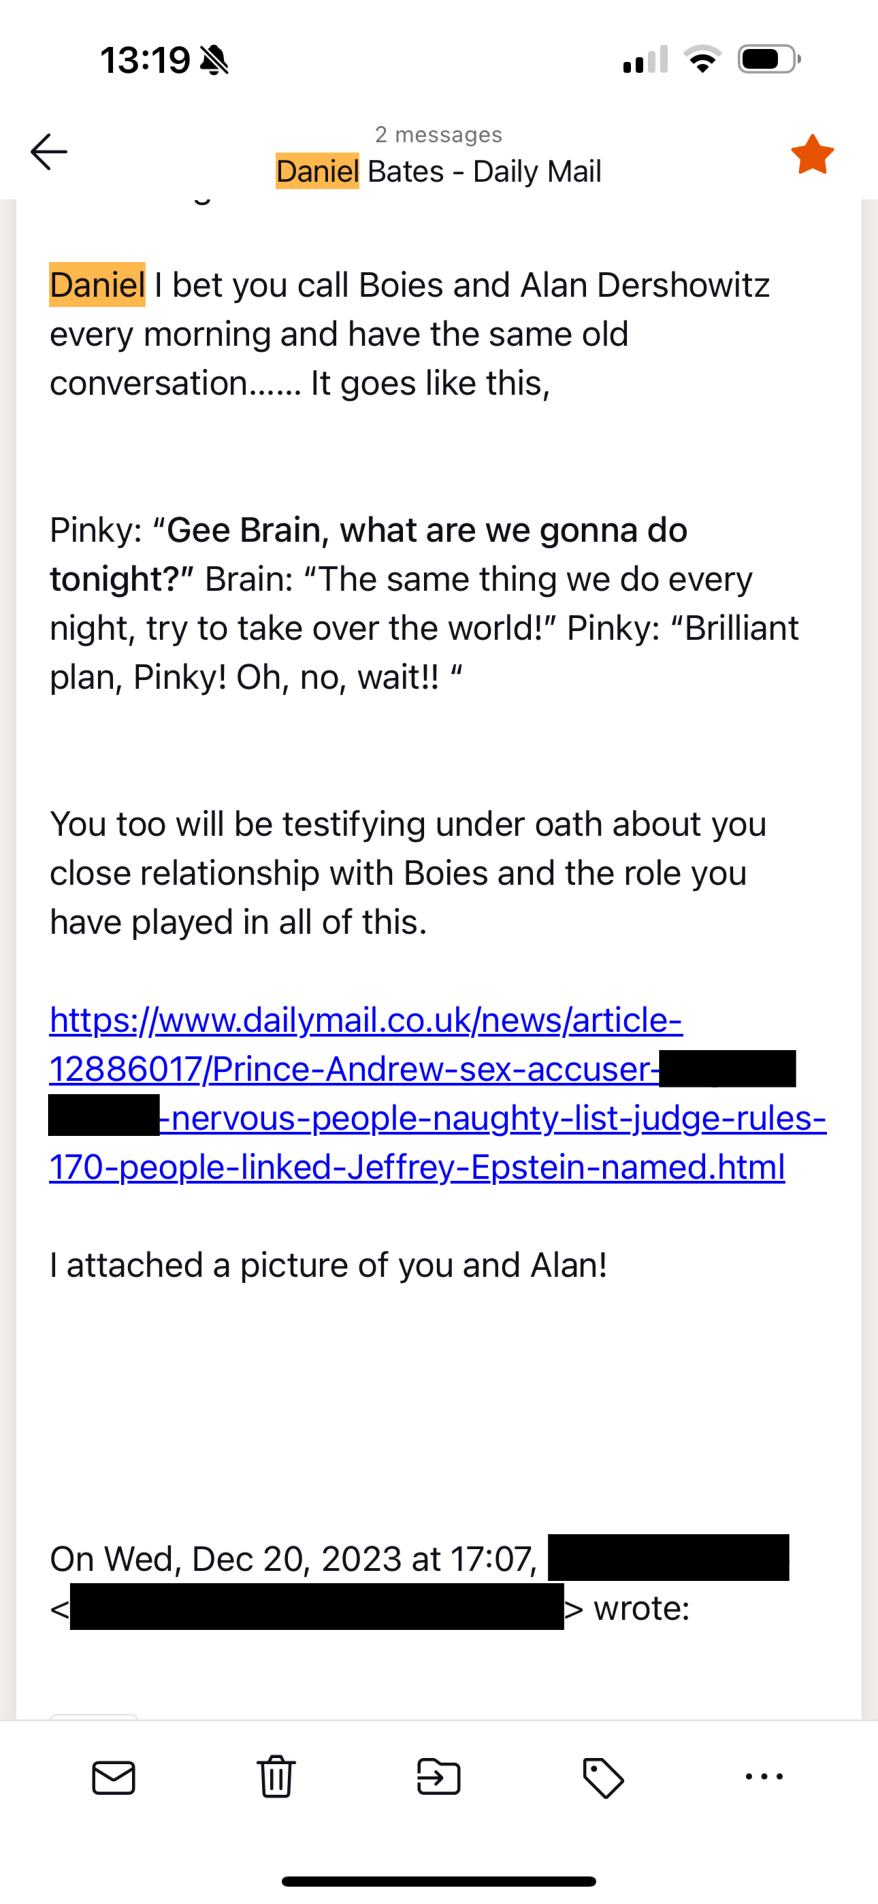Tap highlighted "Daniel" in the message body
878x1904 pixels.
click(97, 285)
